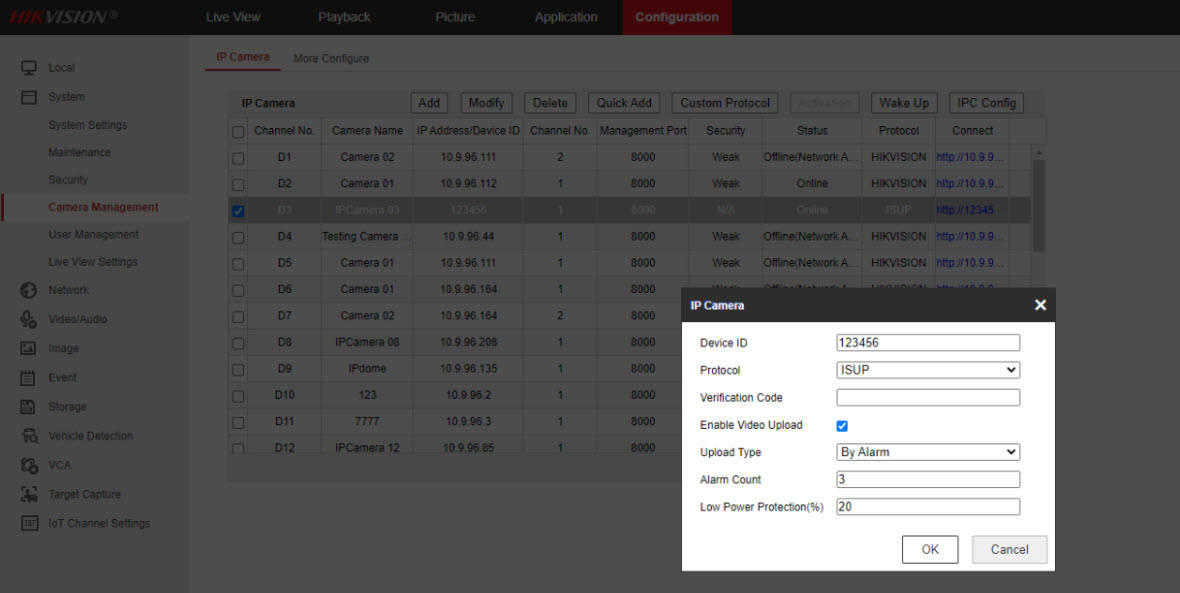Uncheck Enable Video Upload checkbox
Screen dimensions: 1180x593
tap(842, 426)
